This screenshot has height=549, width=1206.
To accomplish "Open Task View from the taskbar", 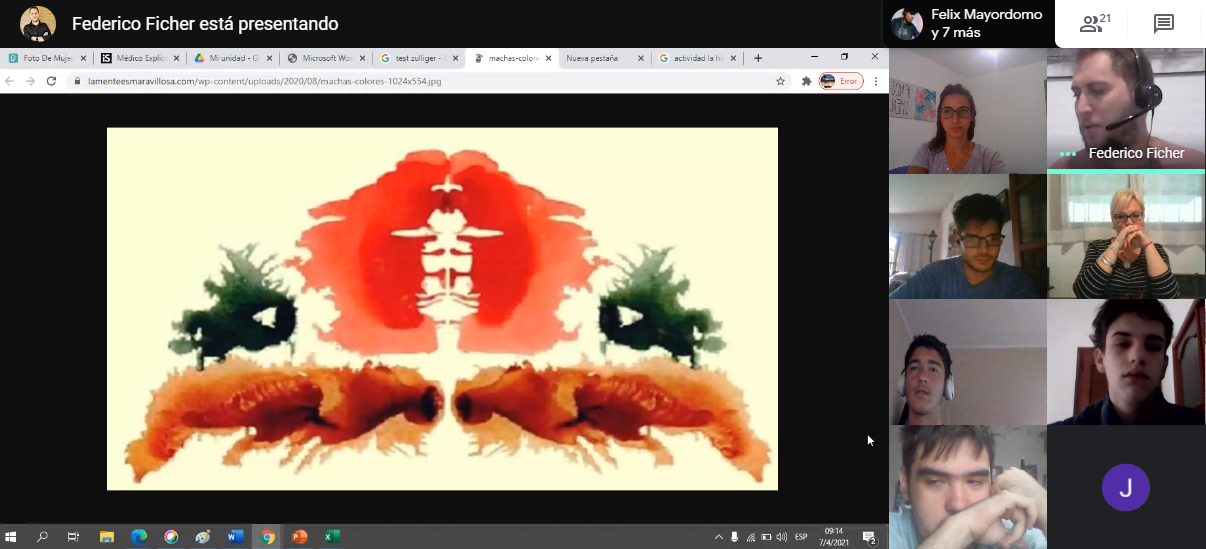I will point(73,537).
